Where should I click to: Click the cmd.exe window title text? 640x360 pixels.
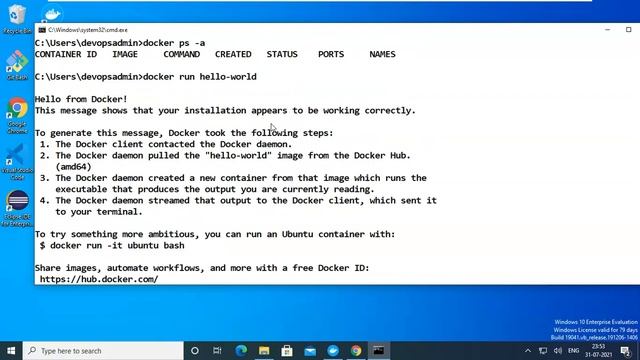point(88,30)
